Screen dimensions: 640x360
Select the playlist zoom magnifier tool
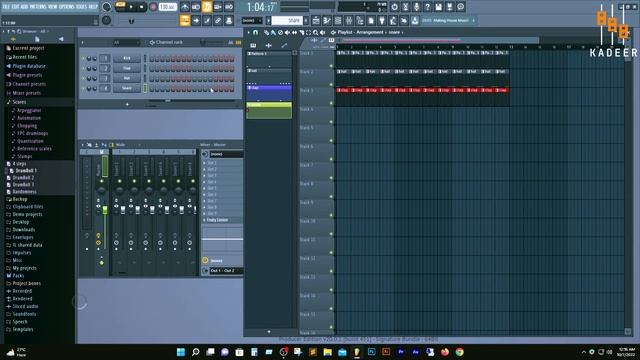point(316,32)
